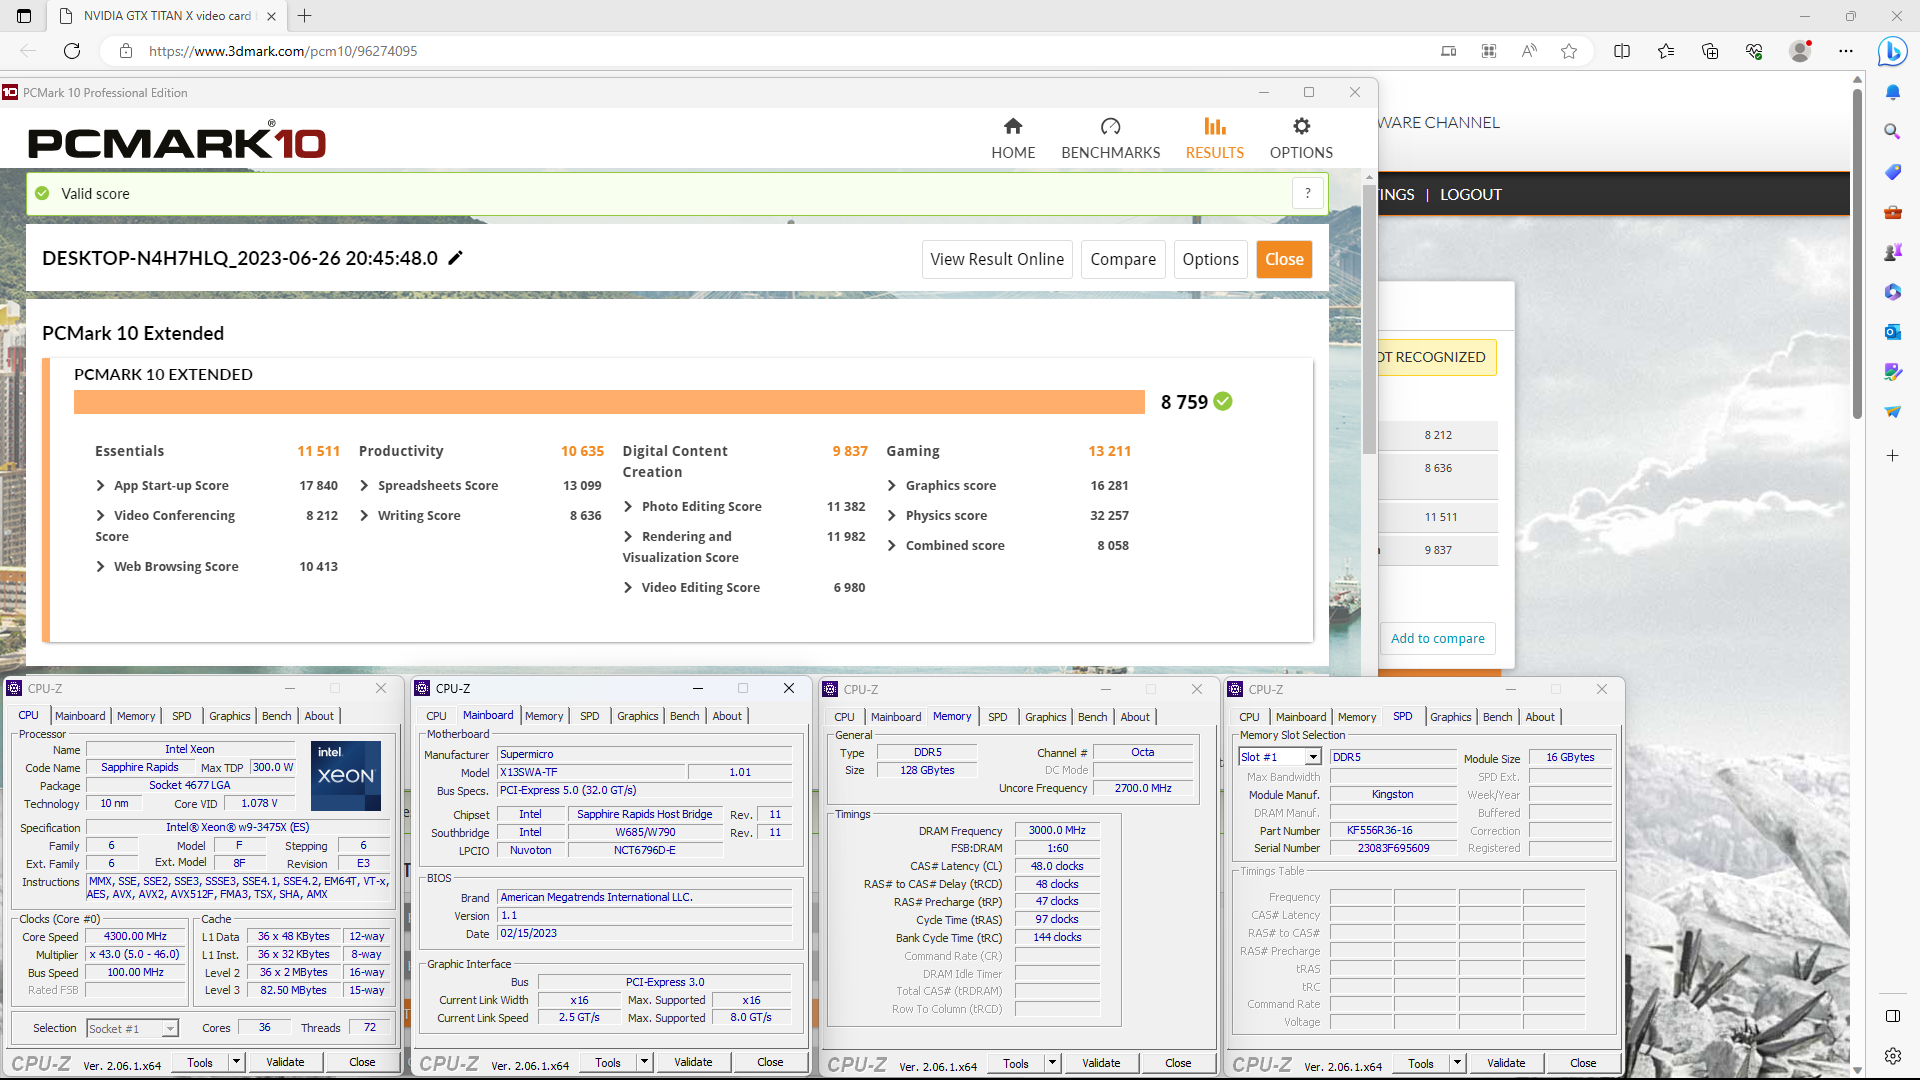
Task: Click Tools button in Memory CPU-Z
Action: coord(1016,1063)
